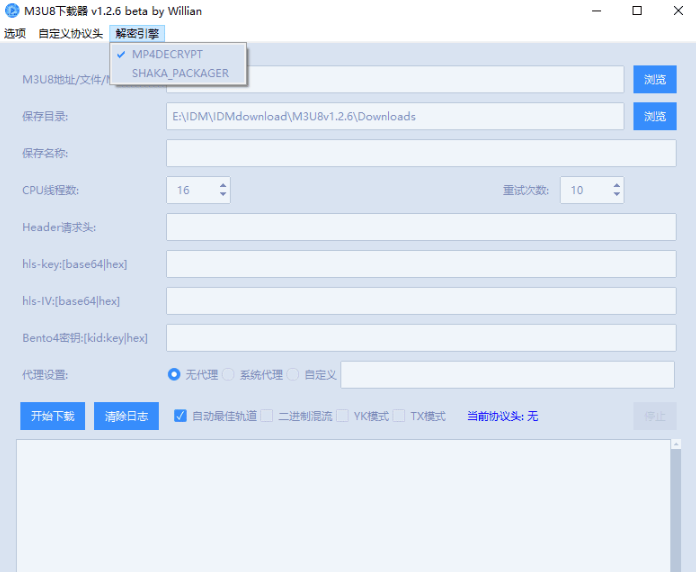Image resolution: width=696 pixels, height=572 pixels.
Task: Enable the YK模式 checkbox
Action: [x=343, y=416]
